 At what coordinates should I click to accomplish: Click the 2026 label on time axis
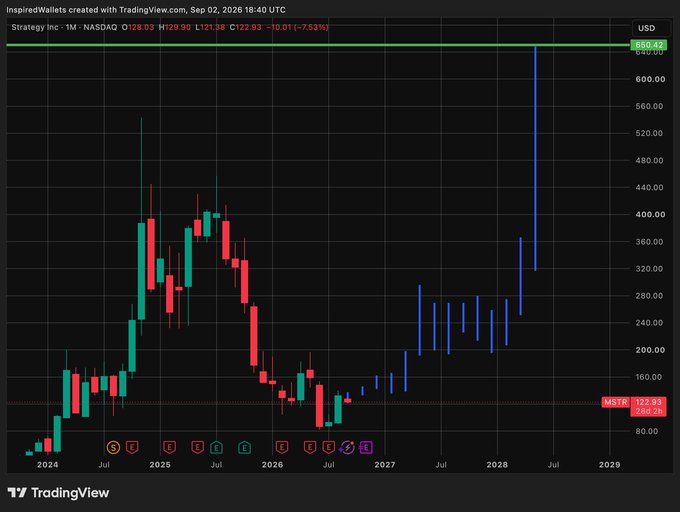click(x=272, y=465)
